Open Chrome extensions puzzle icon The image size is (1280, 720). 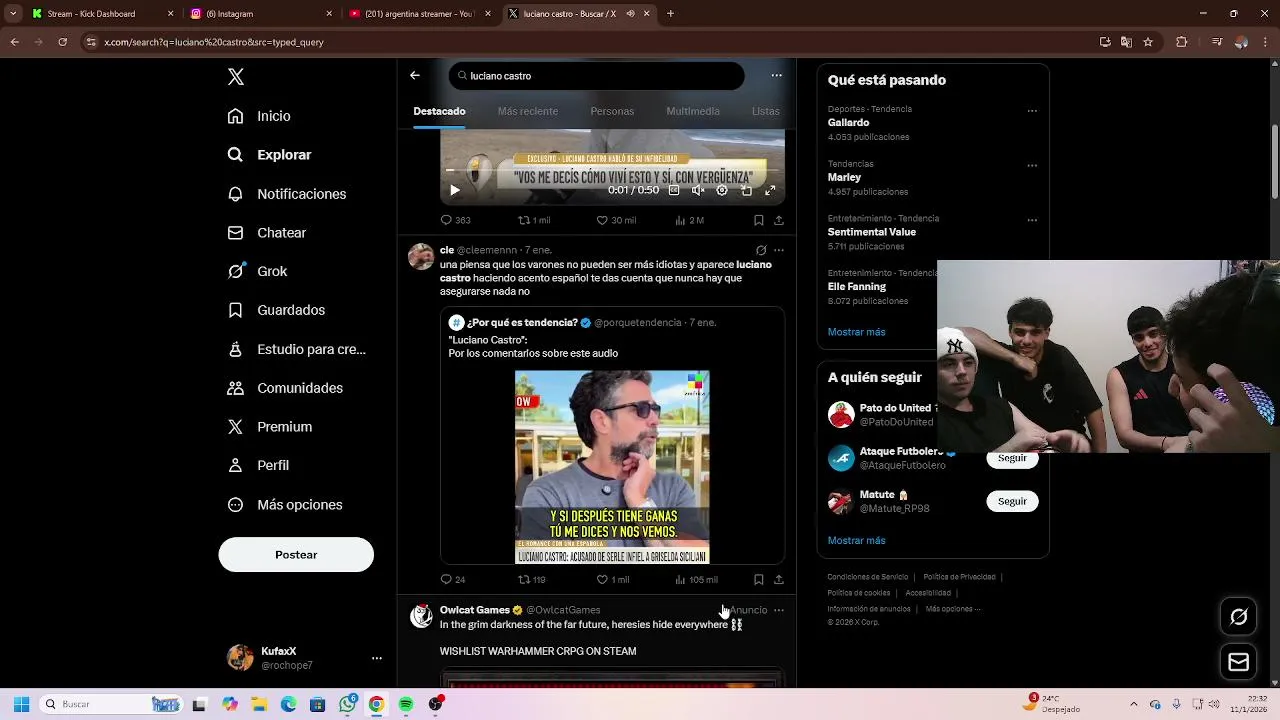(x=1182, y=42)
